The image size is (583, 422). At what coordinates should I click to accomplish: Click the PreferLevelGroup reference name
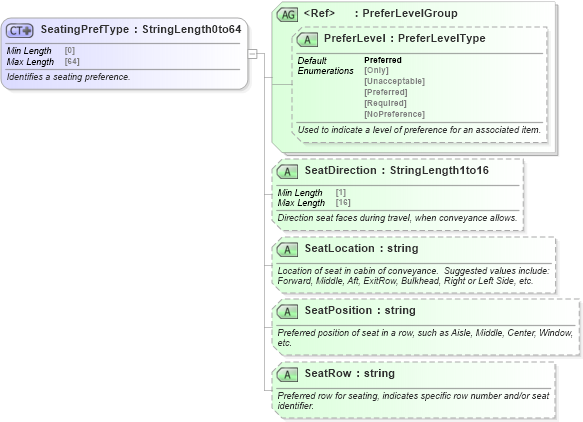coord(410,13)
